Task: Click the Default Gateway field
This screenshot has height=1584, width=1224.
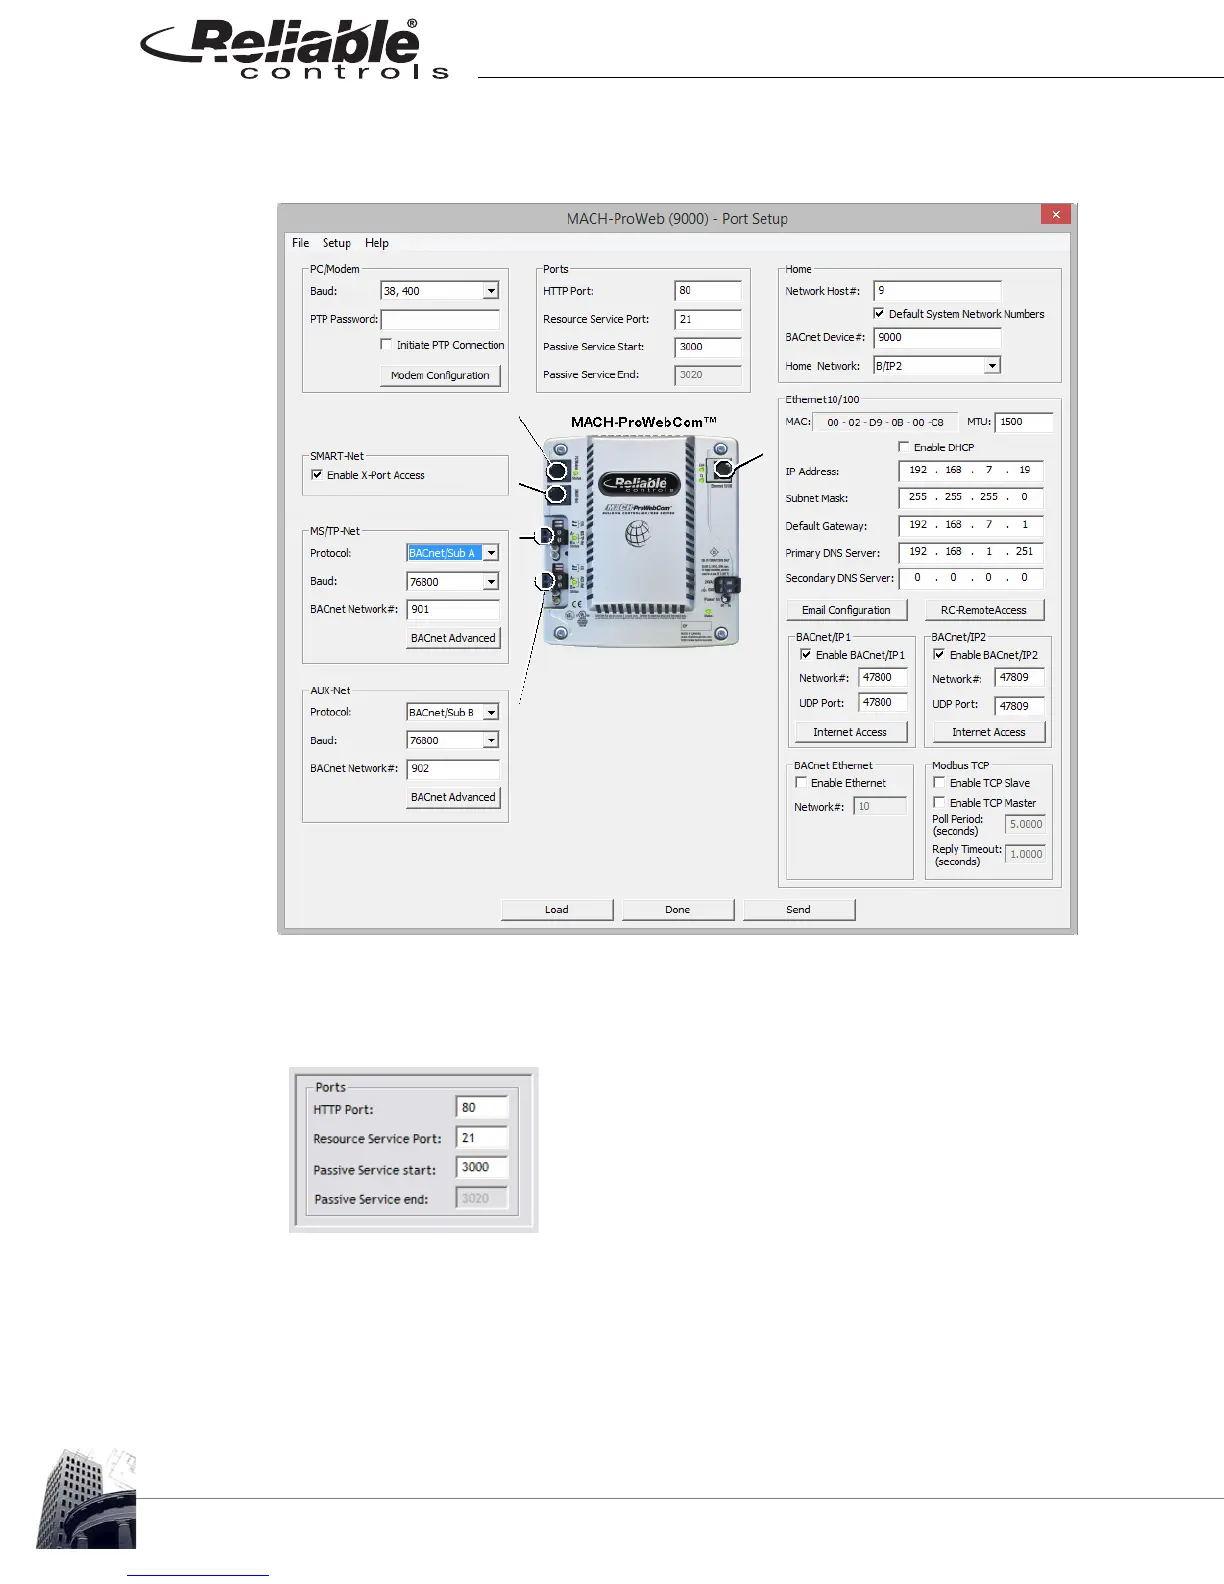Action: (971, 525)
